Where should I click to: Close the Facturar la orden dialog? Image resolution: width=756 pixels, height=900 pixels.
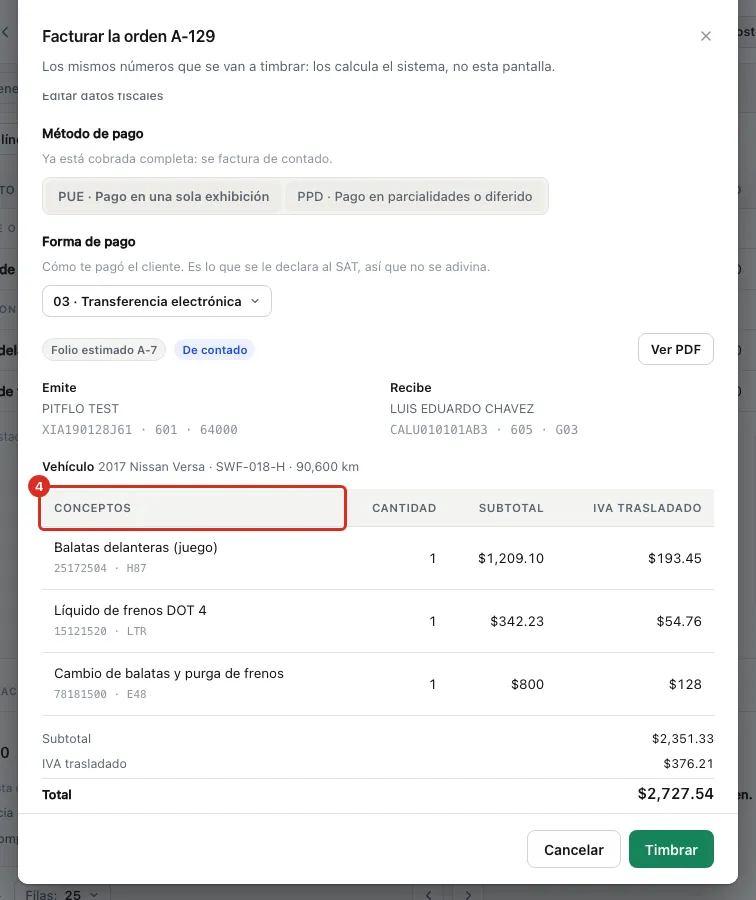point(705,36)
